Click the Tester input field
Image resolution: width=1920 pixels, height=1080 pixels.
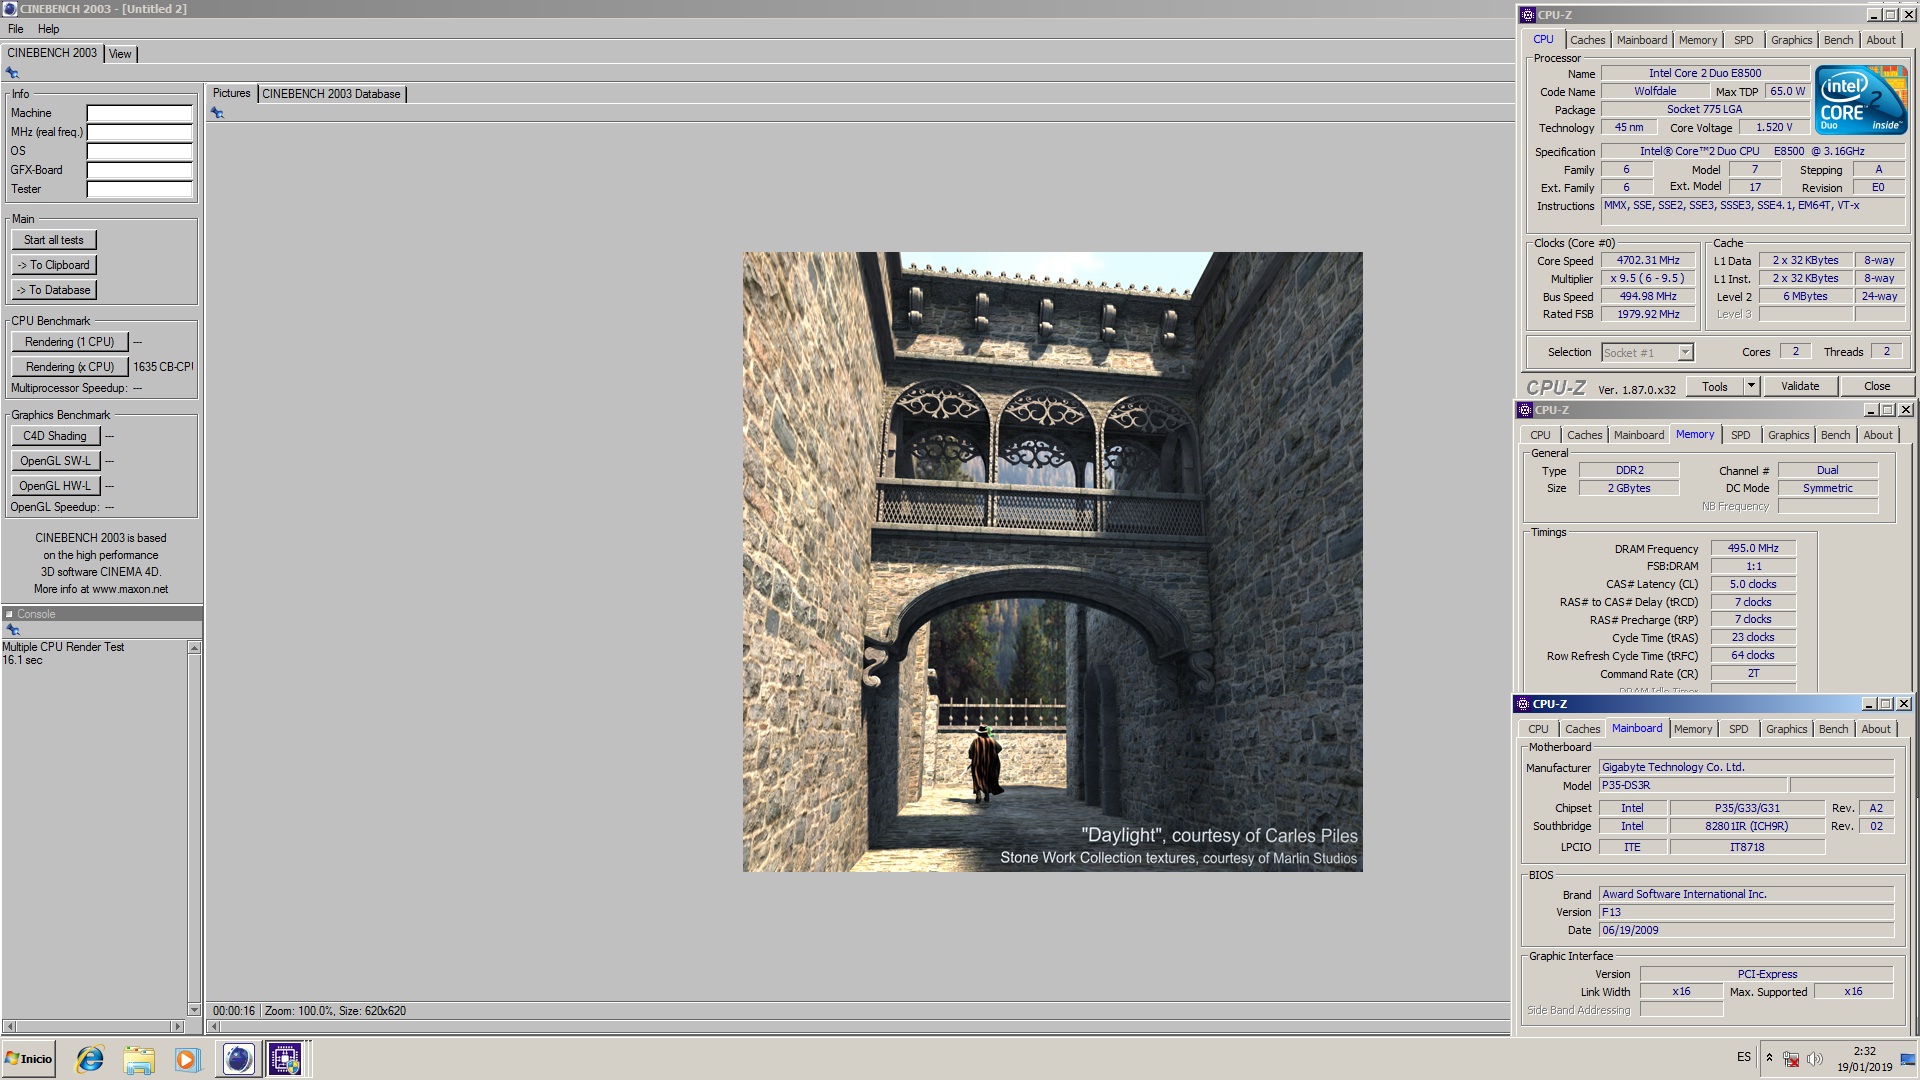[139, 189]
